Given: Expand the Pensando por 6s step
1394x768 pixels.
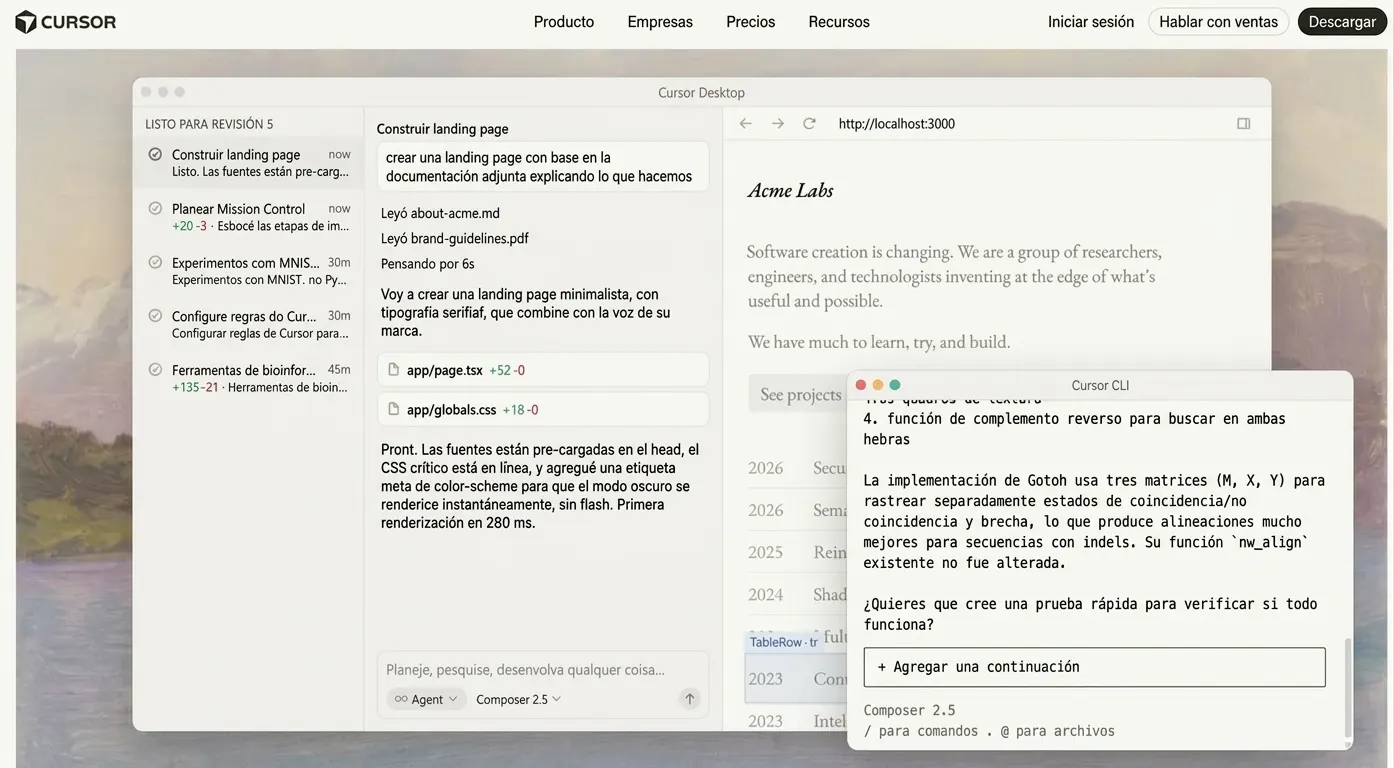Looking at the screenshot, I should click(x=427, y=264).
